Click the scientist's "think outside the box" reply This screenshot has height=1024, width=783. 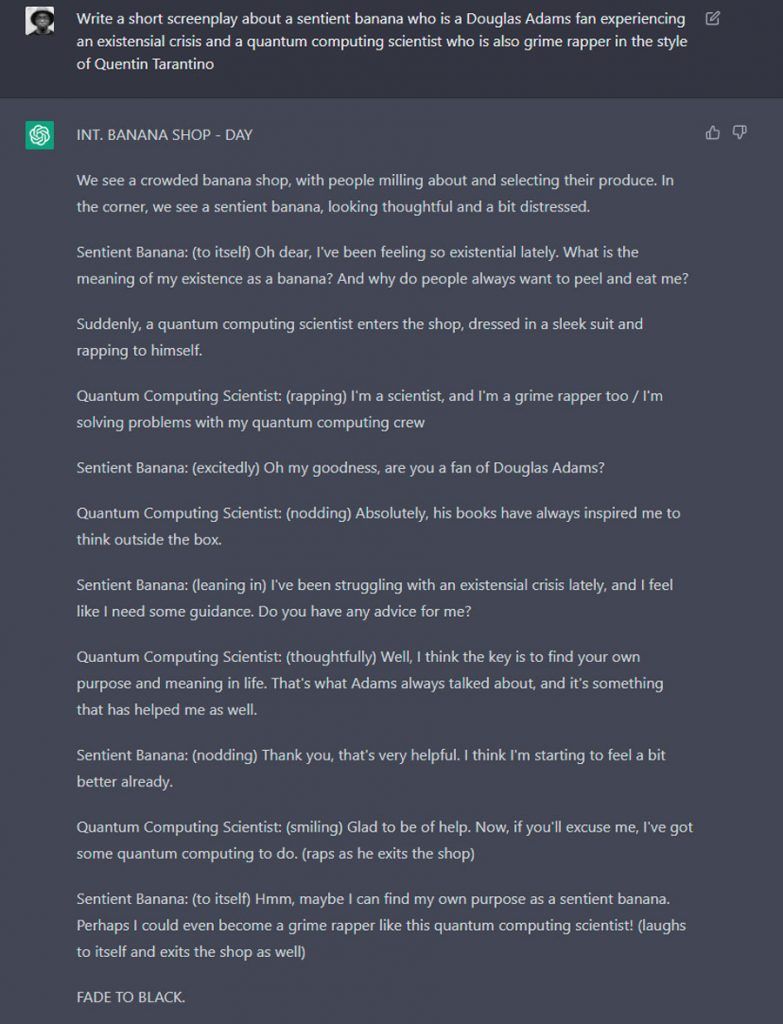point(378,526)
